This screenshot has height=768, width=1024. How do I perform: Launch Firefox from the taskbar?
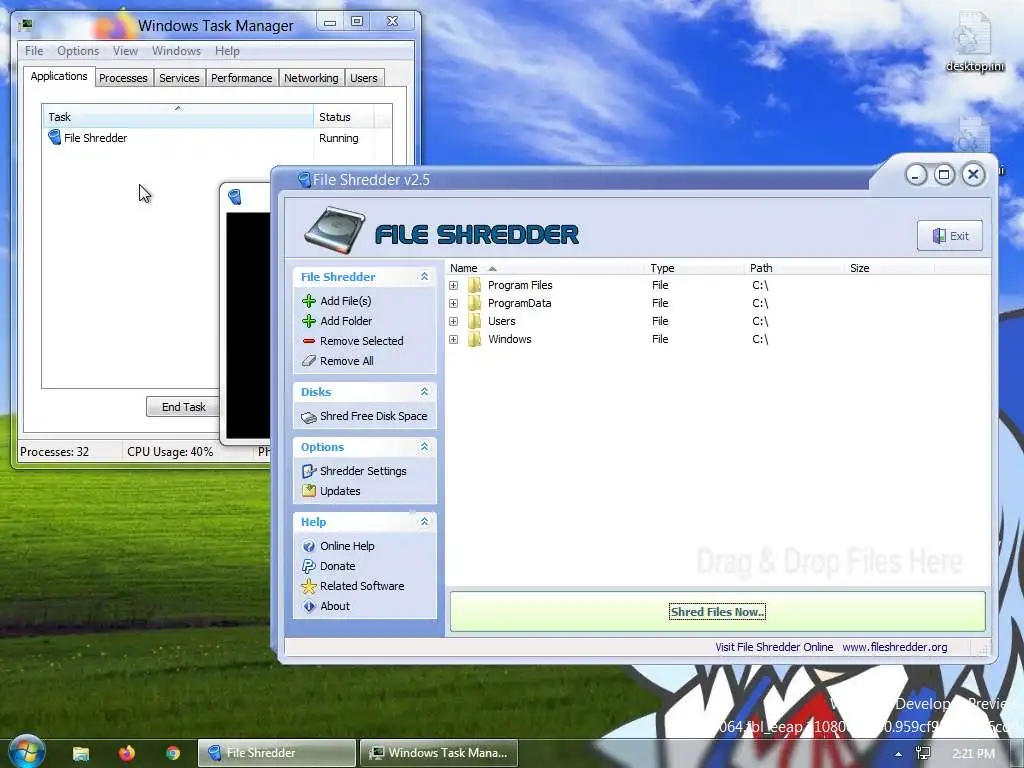tap(127, 753)
